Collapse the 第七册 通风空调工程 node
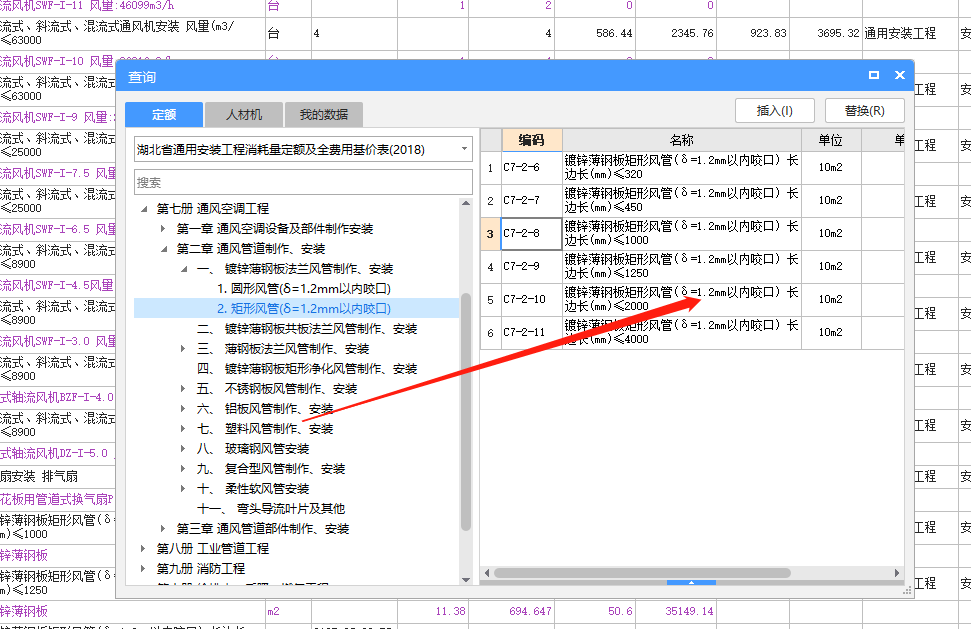 tap(144, 209)
